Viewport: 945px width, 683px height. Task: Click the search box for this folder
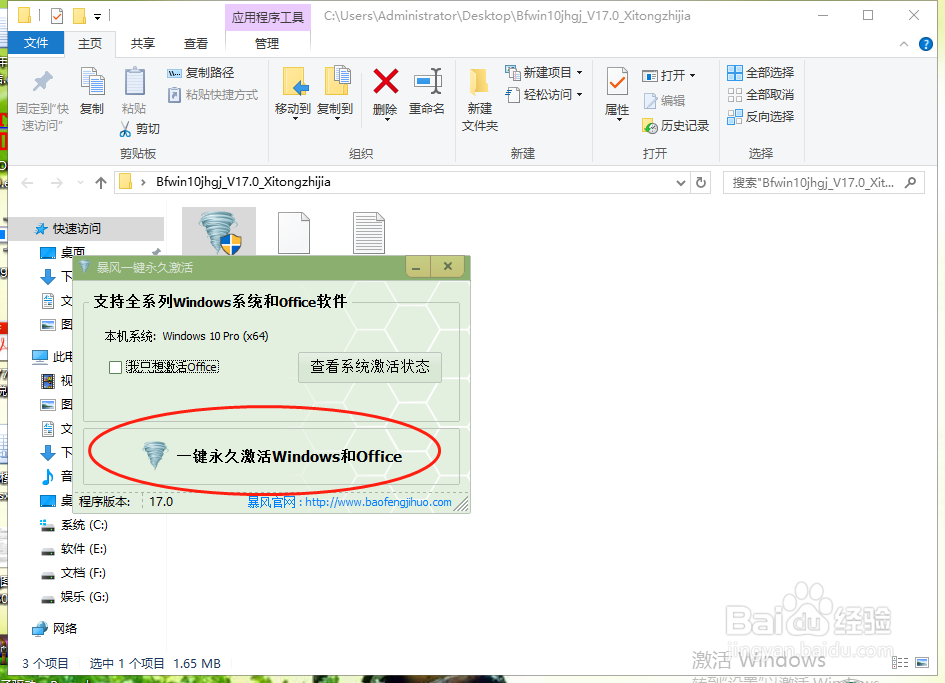coord(823,183)
